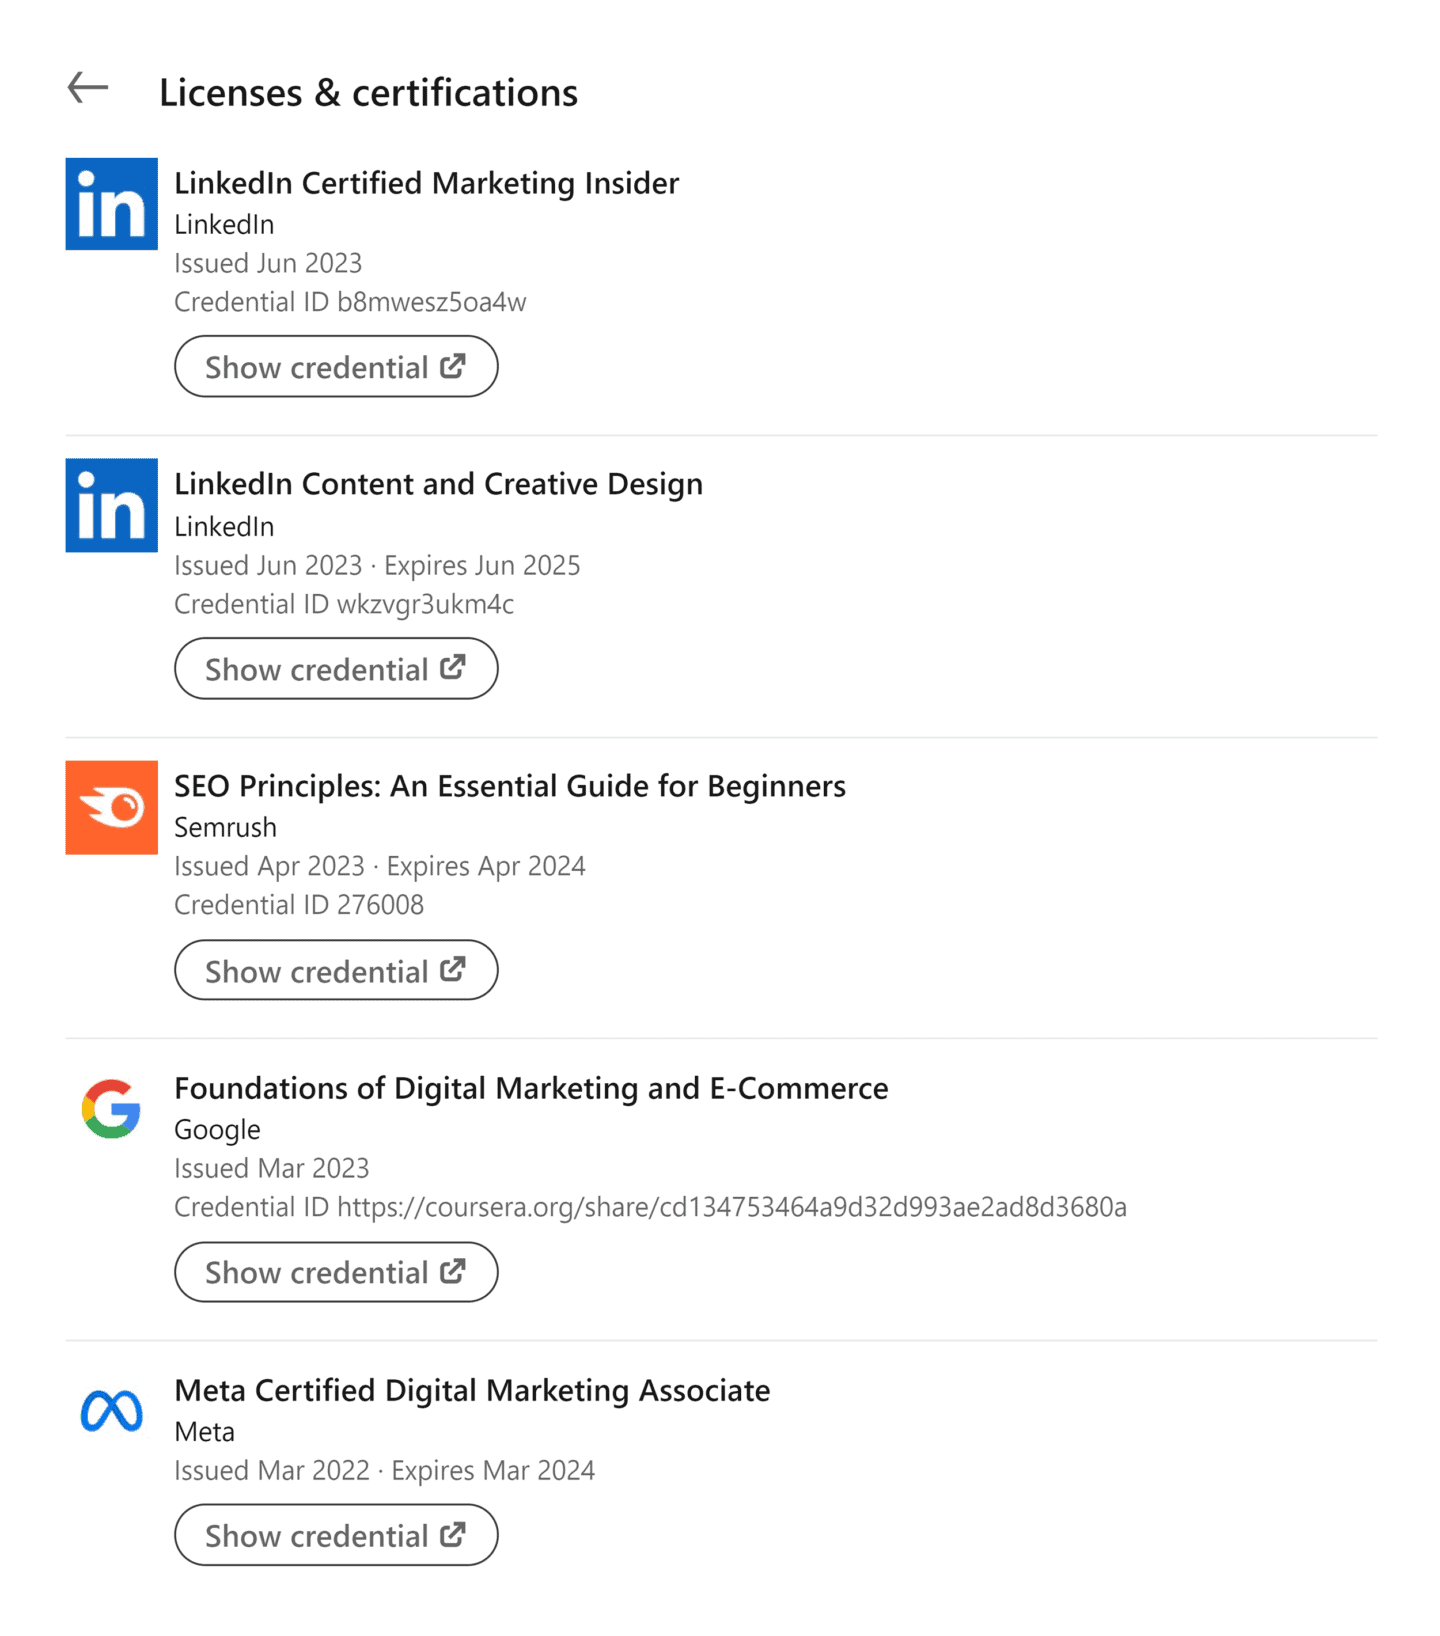
Task: Click the Licenses & certifications heading
Action: [x=368, y=92]
